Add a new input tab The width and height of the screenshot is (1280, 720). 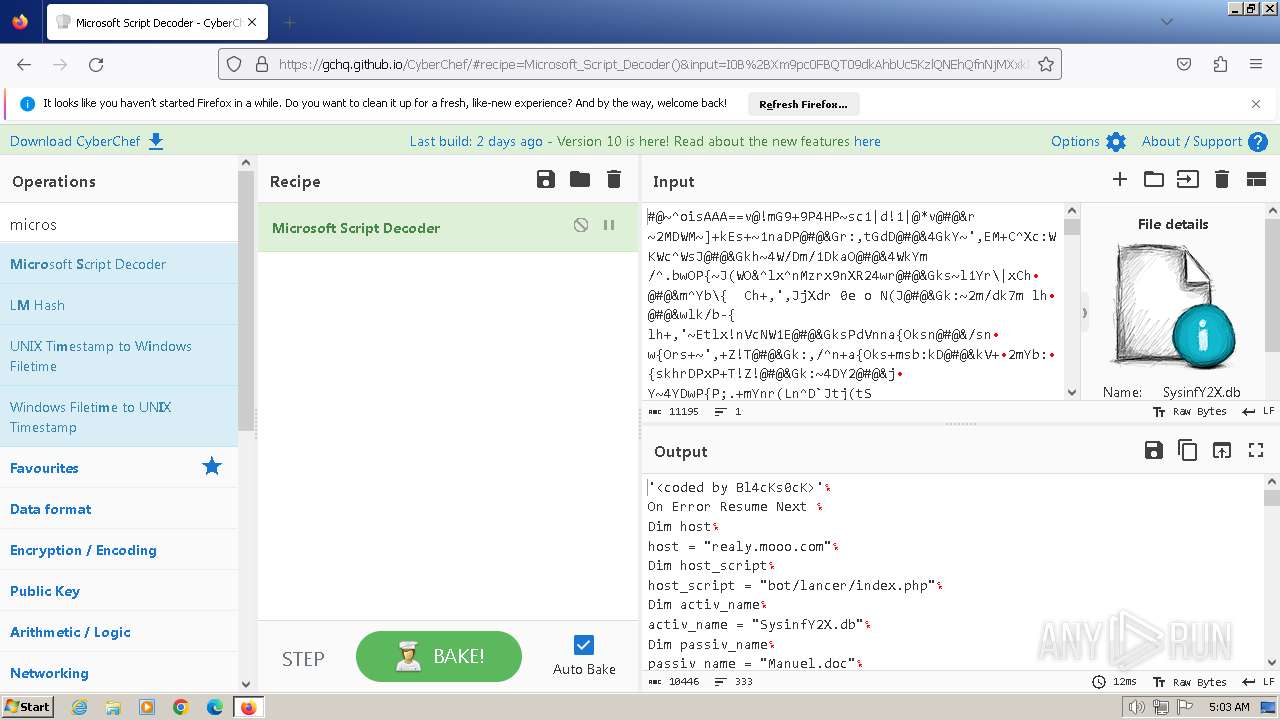[x=1120, y=180]
